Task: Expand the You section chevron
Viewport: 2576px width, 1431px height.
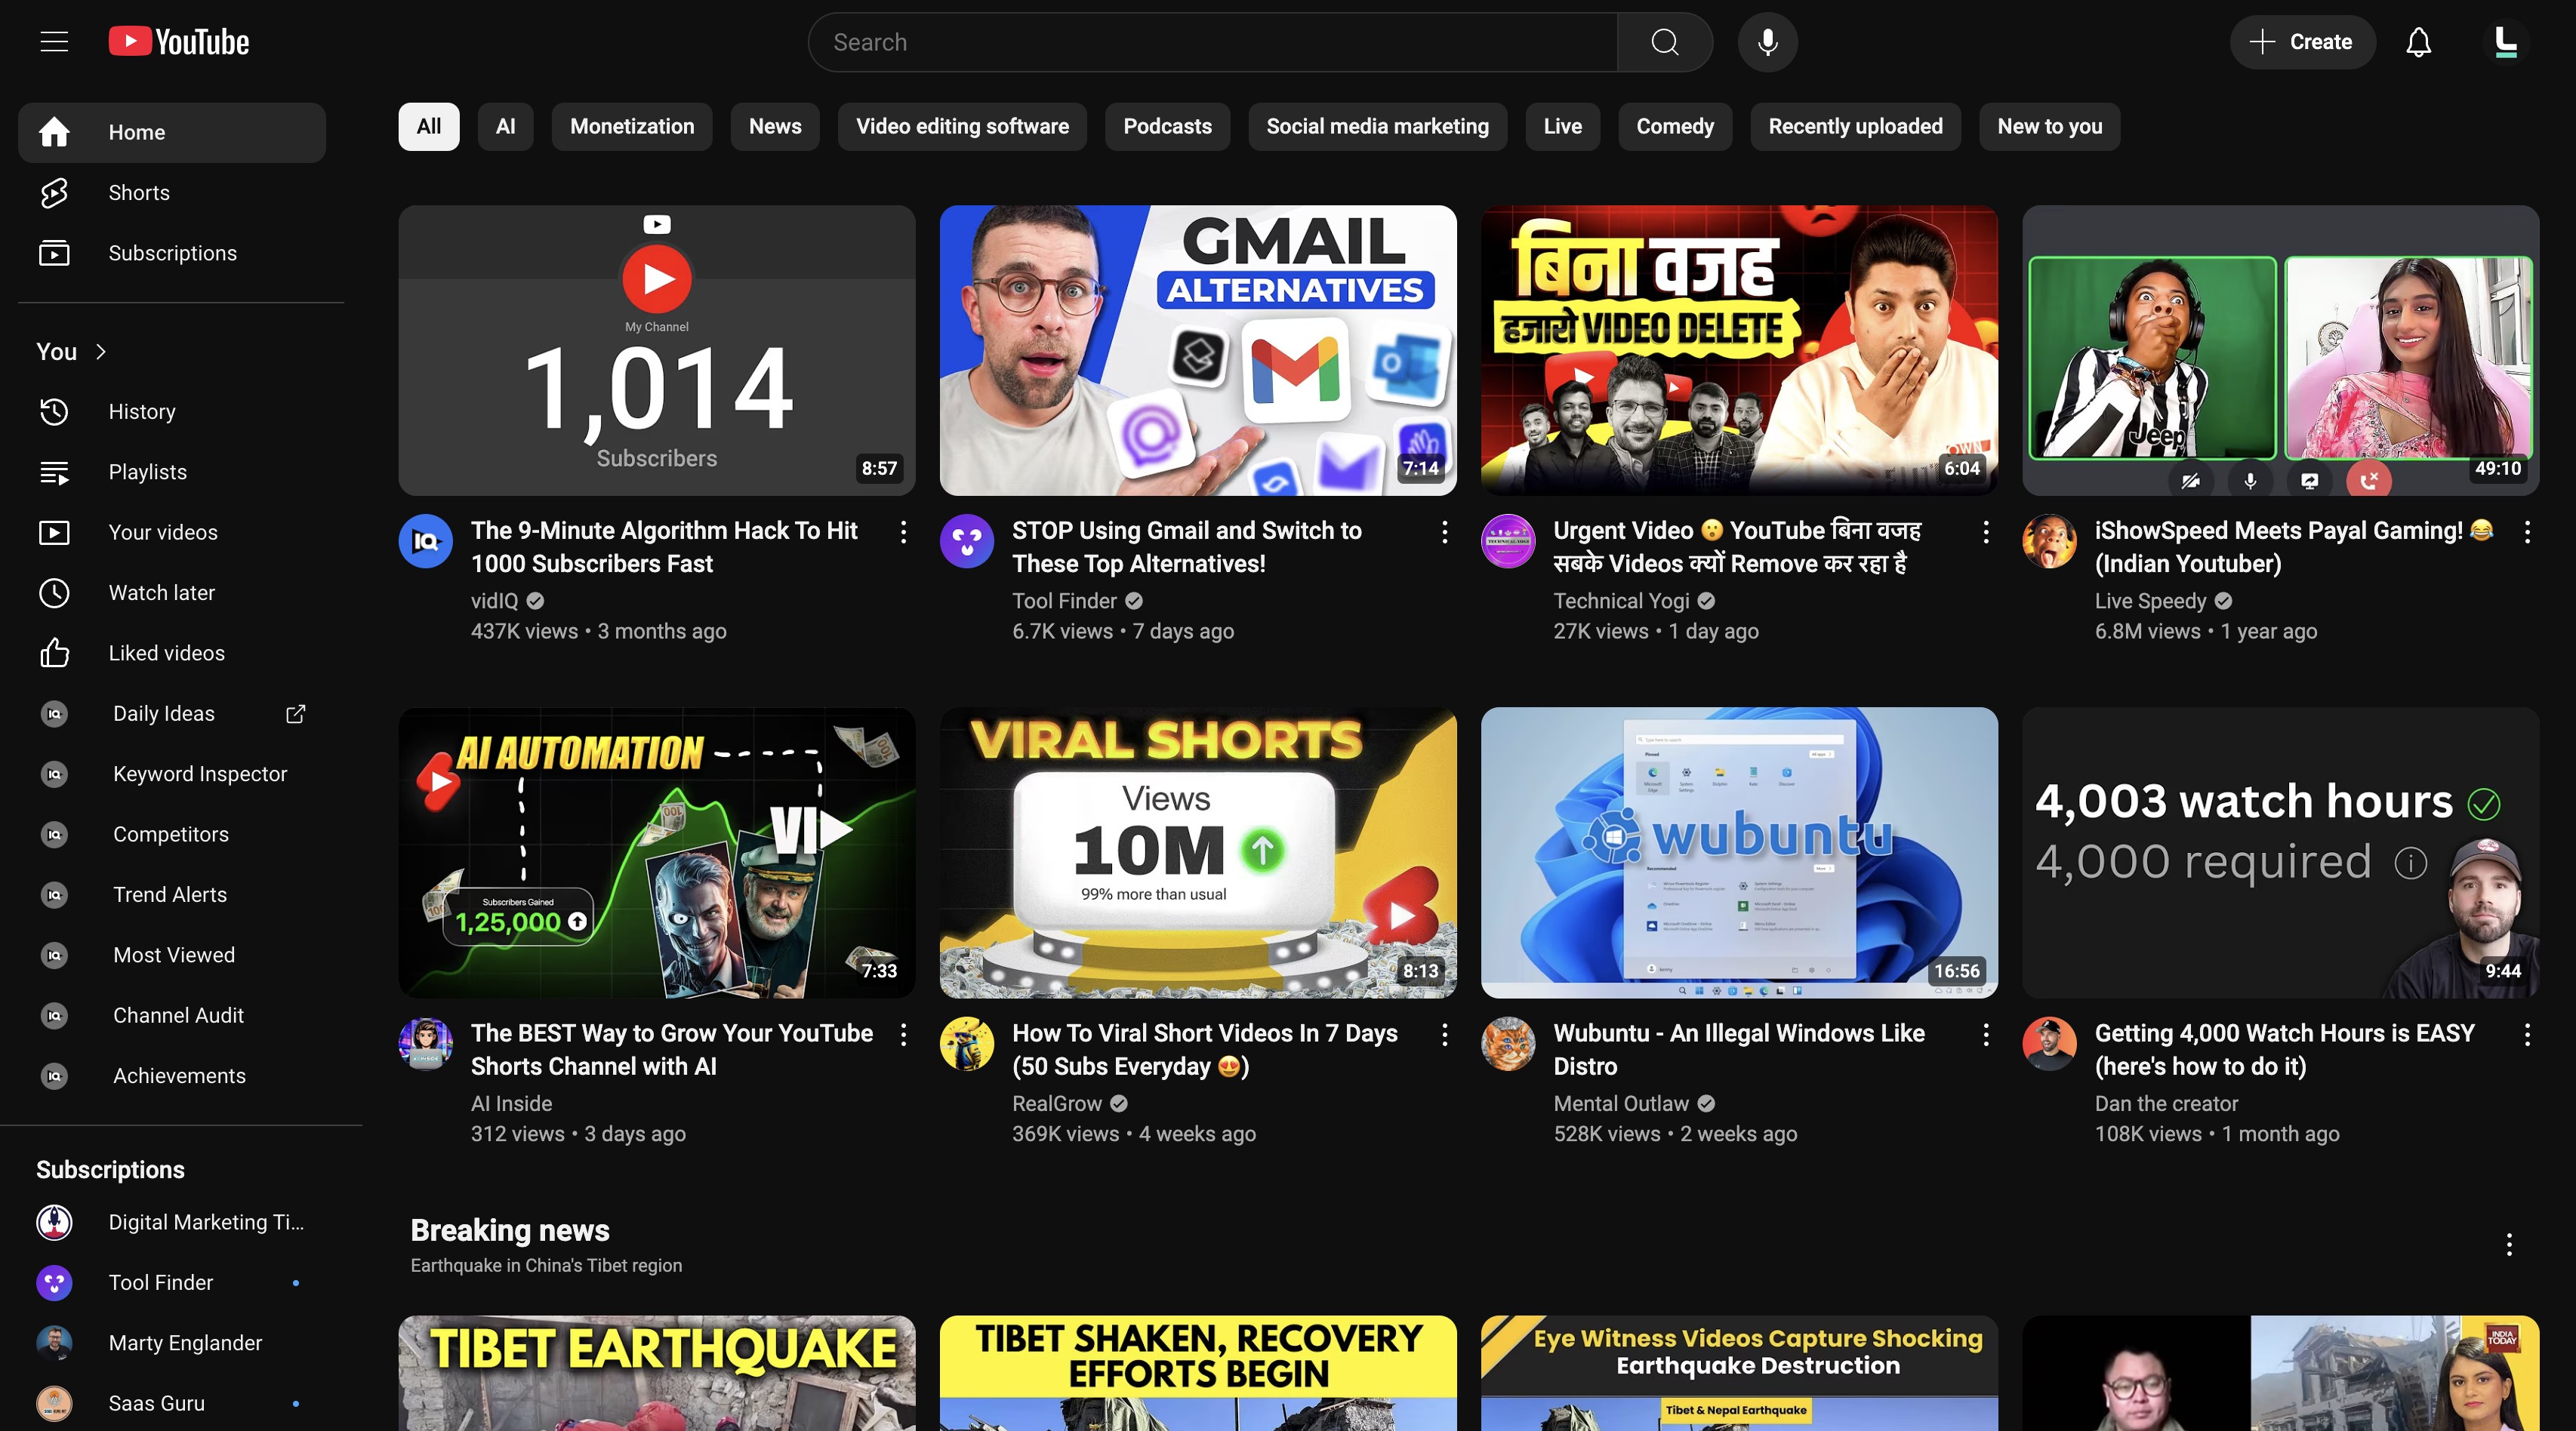Action: [x=100, y=352]
